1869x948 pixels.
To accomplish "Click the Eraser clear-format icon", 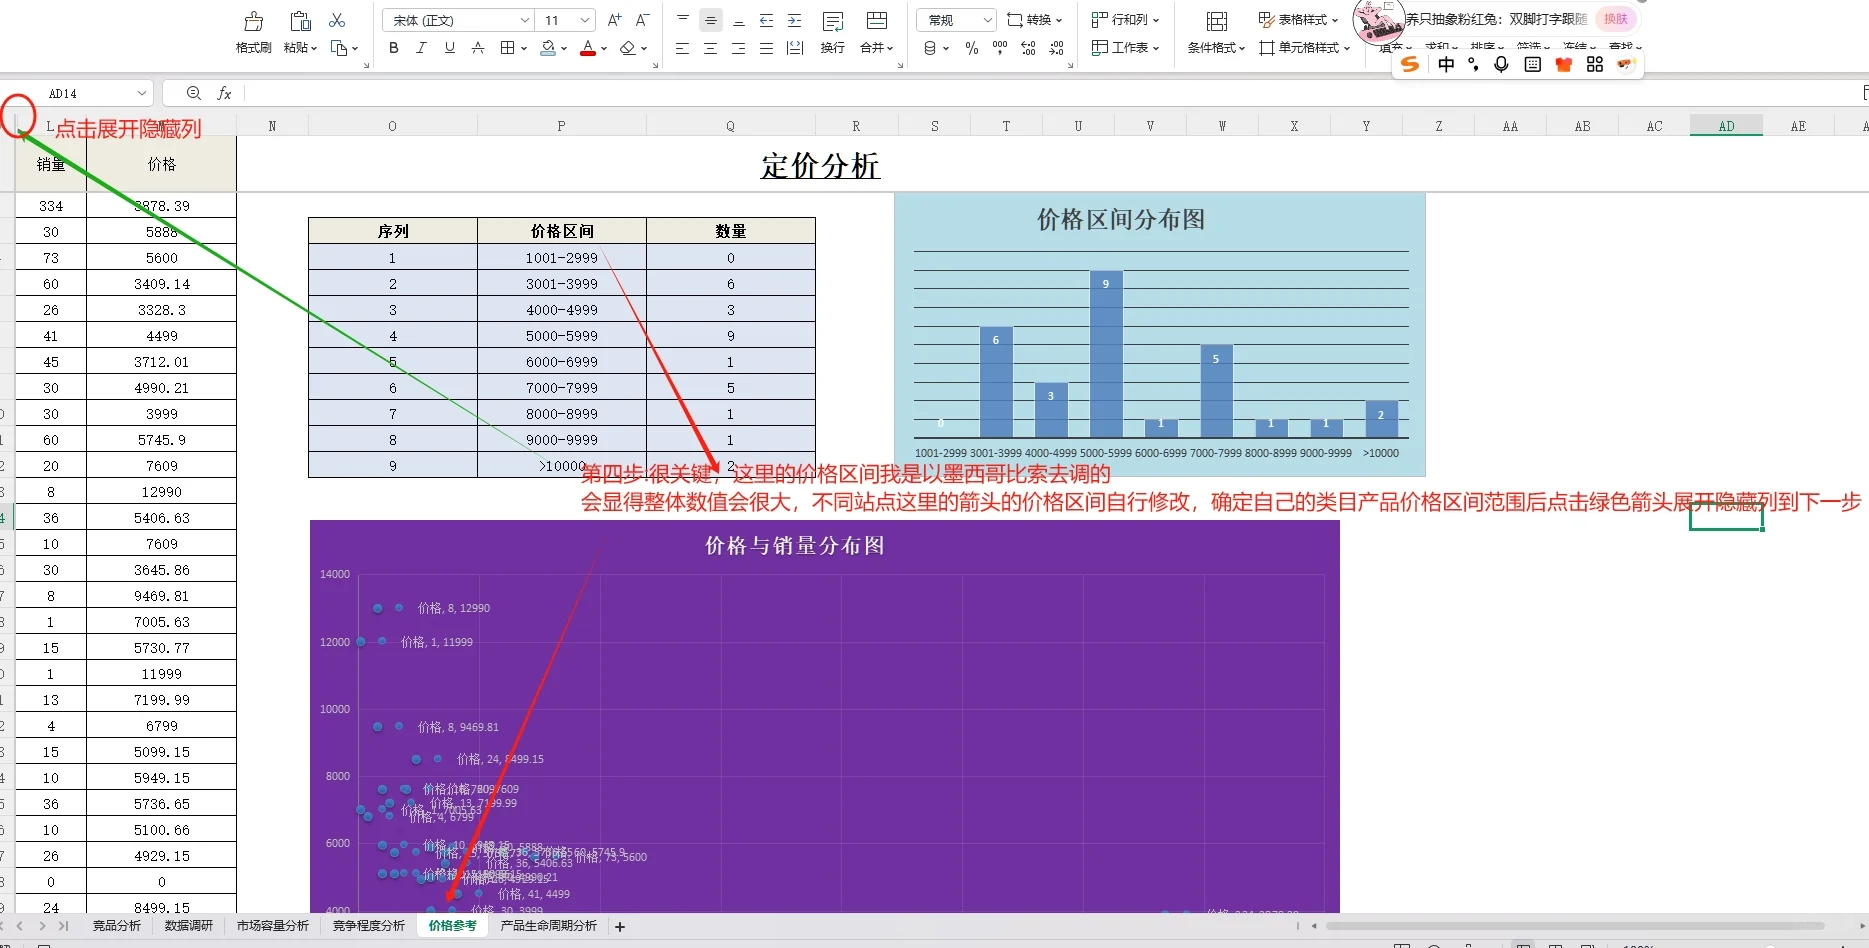I will pyautogui.click(x=627, y=48).
